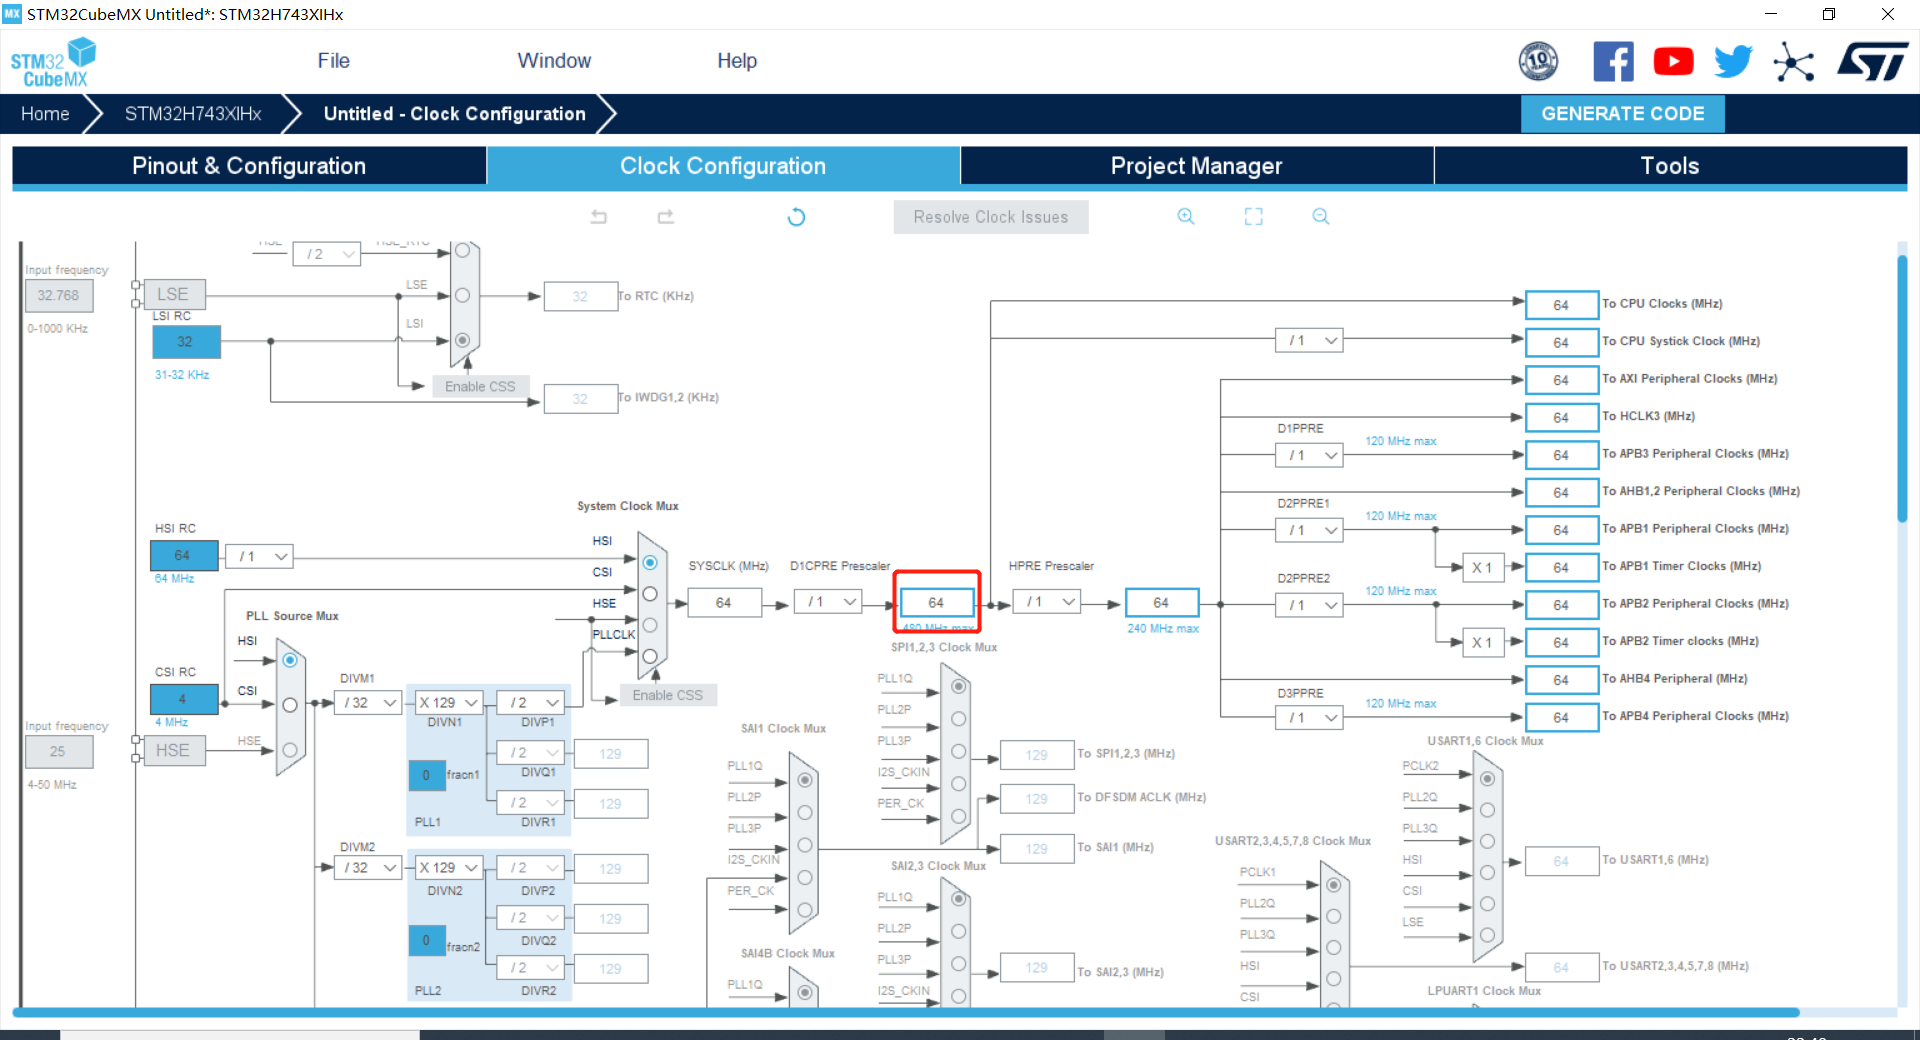Click the ST logo icon

point(1872,62)
